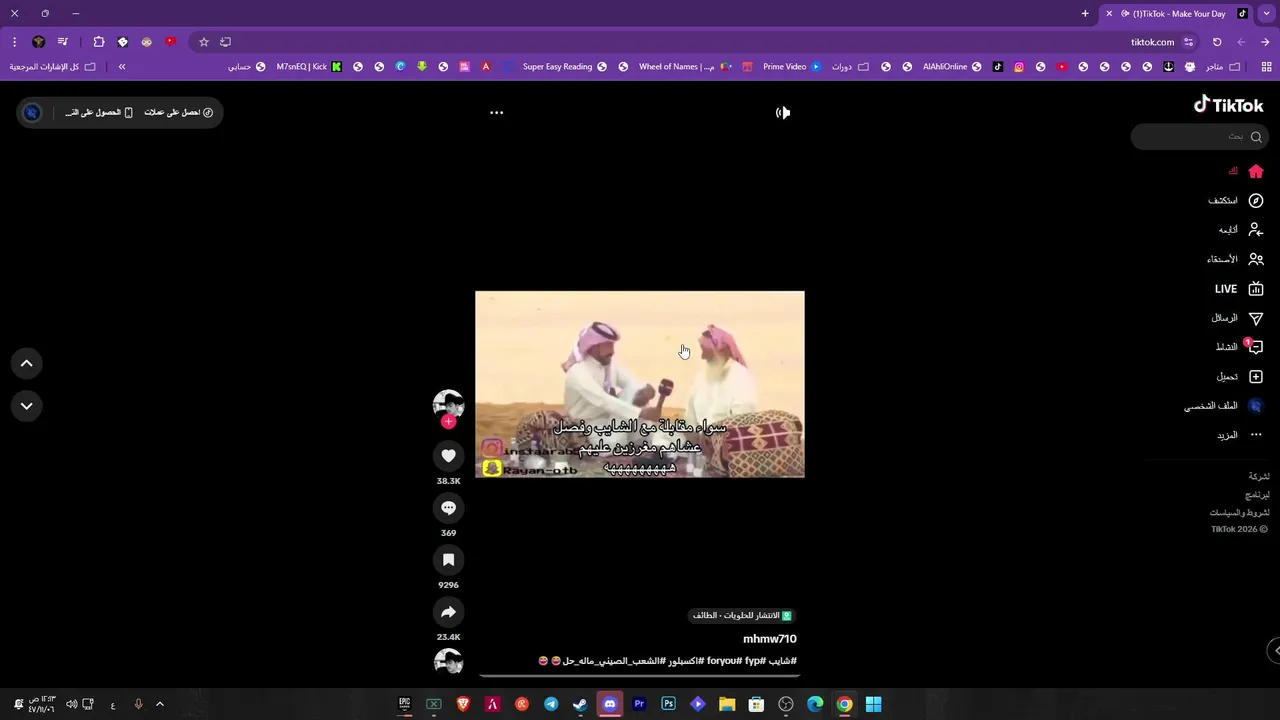Go to previous video with up chevron

[26, 364]
